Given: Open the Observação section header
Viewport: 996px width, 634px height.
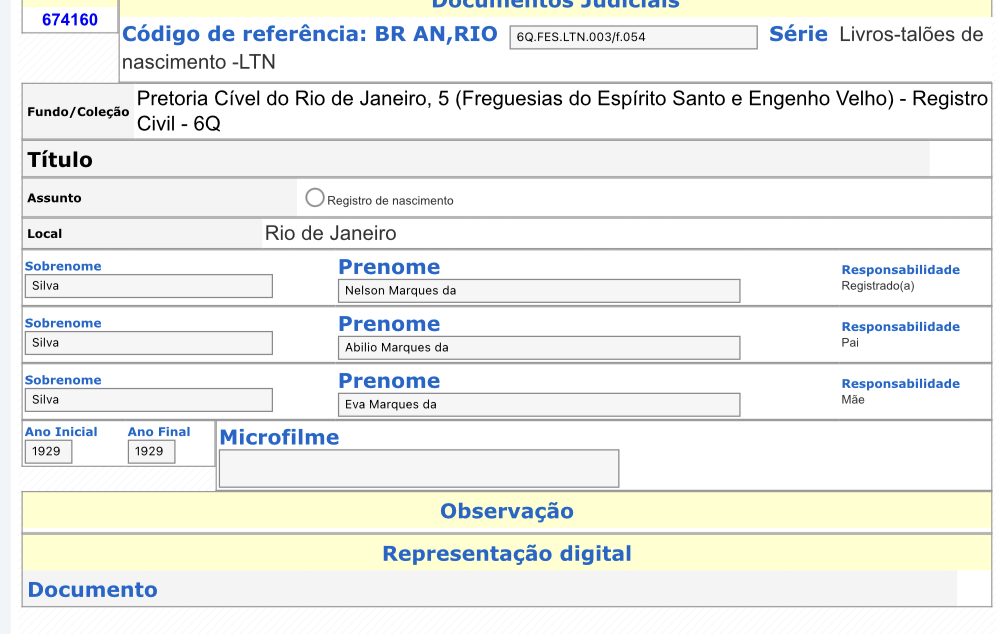Looking at the screenshot, I should [x=507, y=511].
